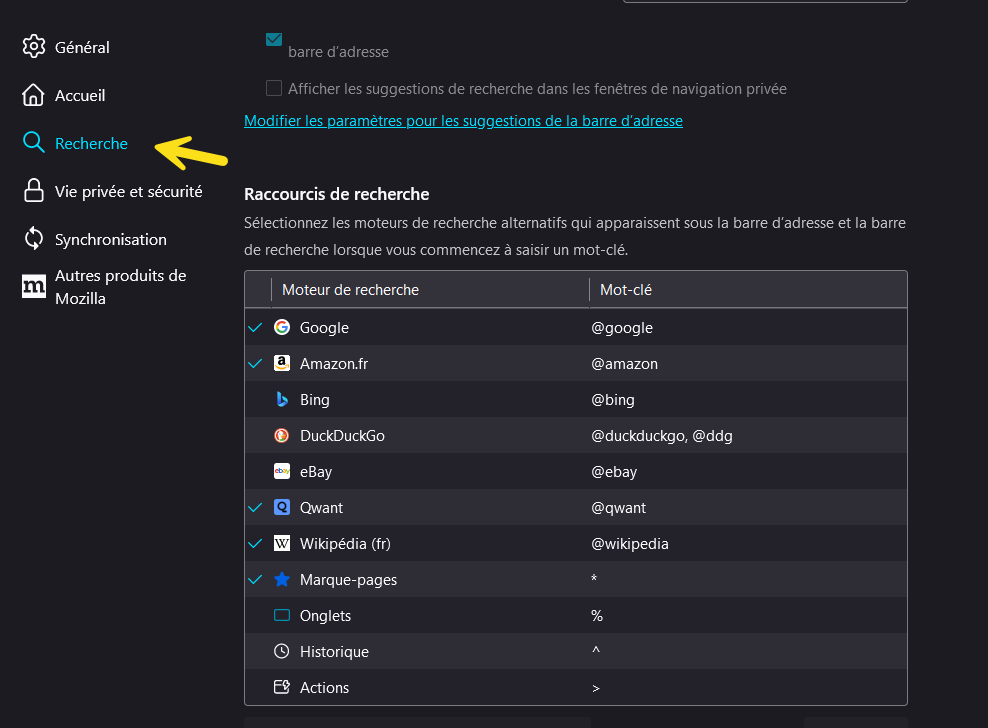Screen dimensions: 988x728
Task: Click the Marque-pages star icon
Action: [x=282, y=580]
